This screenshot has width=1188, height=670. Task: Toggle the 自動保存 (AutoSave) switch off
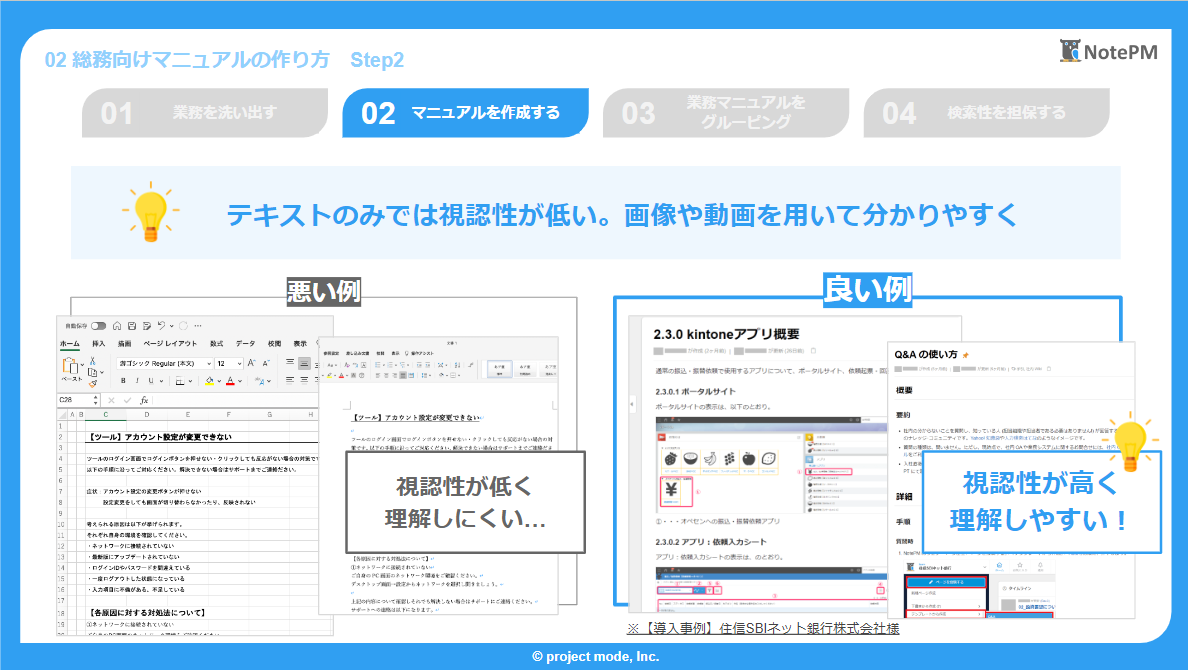pos(98,326)
